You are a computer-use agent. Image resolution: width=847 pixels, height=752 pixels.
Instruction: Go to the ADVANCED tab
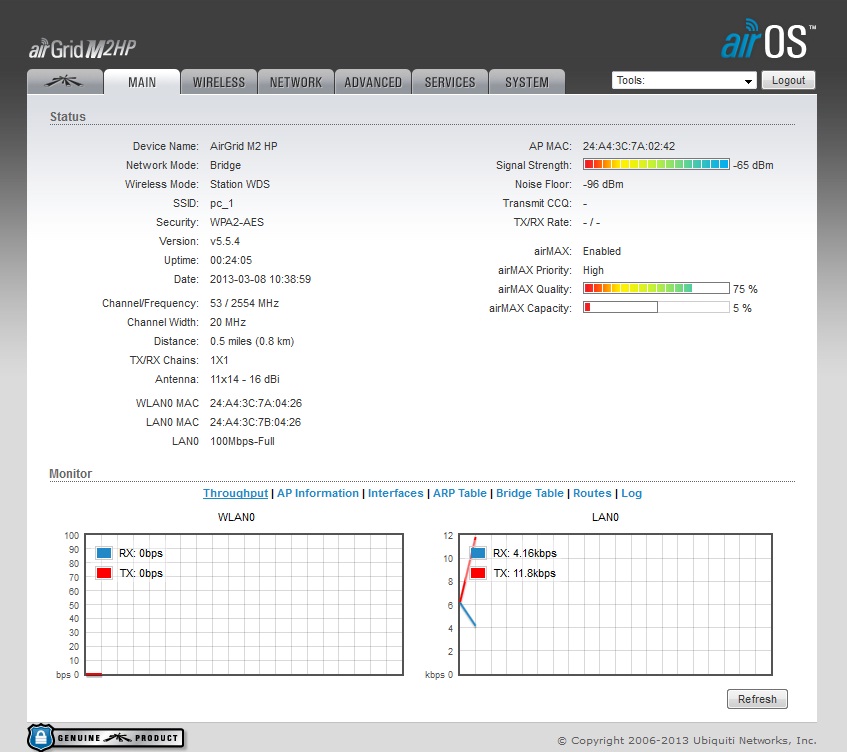pos(373,82)
